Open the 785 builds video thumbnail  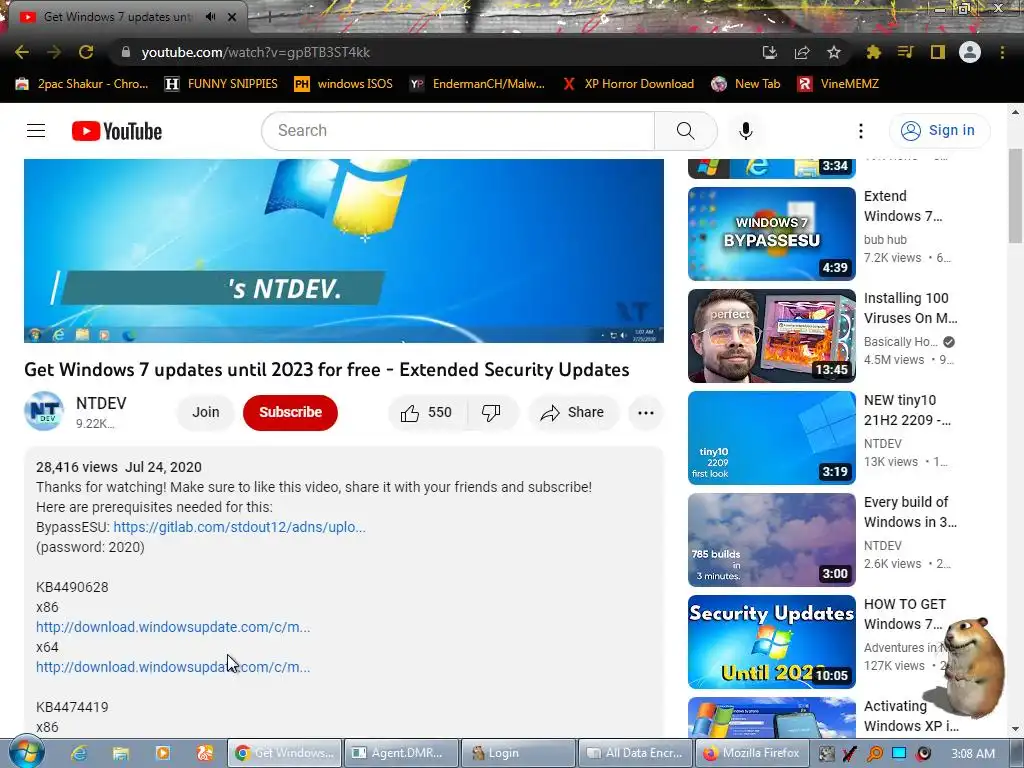tap(771, 539)
